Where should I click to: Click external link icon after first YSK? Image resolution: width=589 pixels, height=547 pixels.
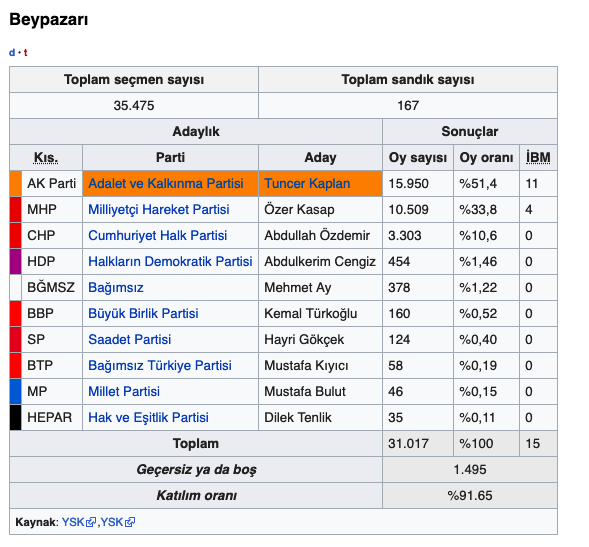click(x=91, y=522)
